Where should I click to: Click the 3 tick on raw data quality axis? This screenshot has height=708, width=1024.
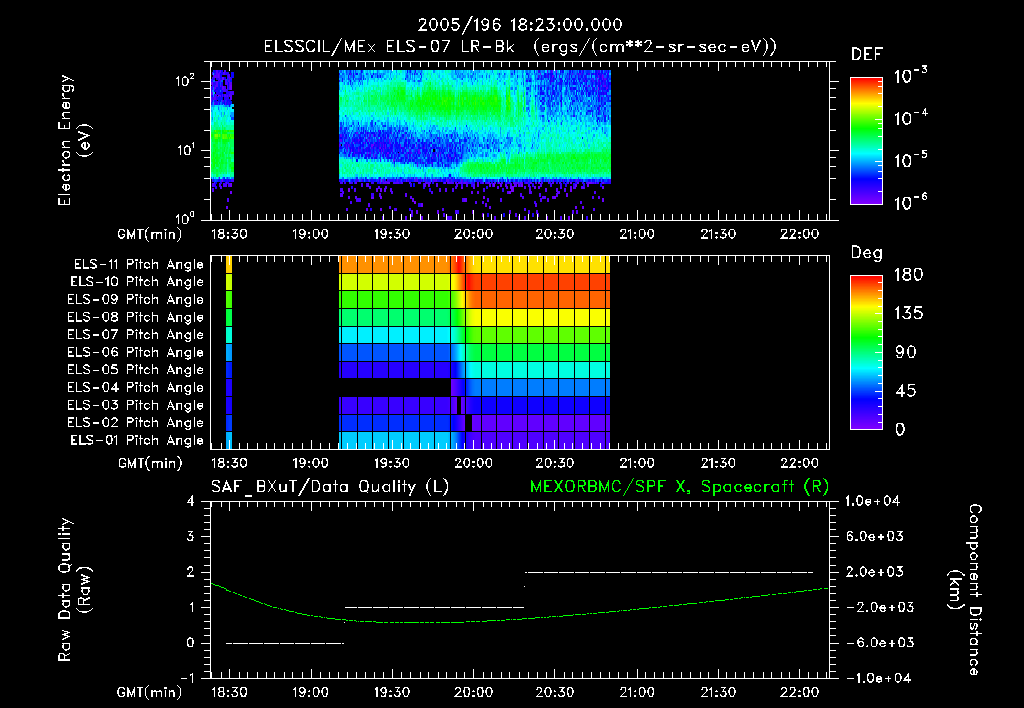click(190, 536)
